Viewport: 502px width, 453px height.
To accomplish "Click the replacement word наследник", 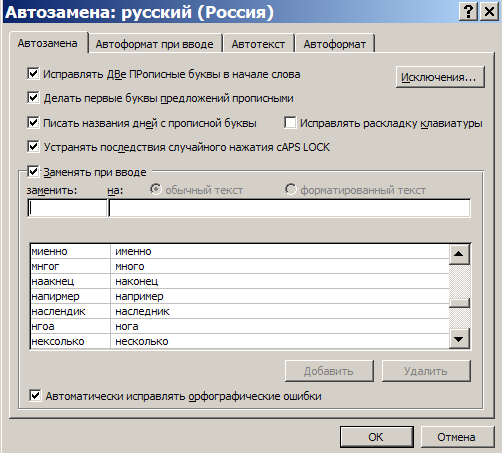I will coord(142,311).
